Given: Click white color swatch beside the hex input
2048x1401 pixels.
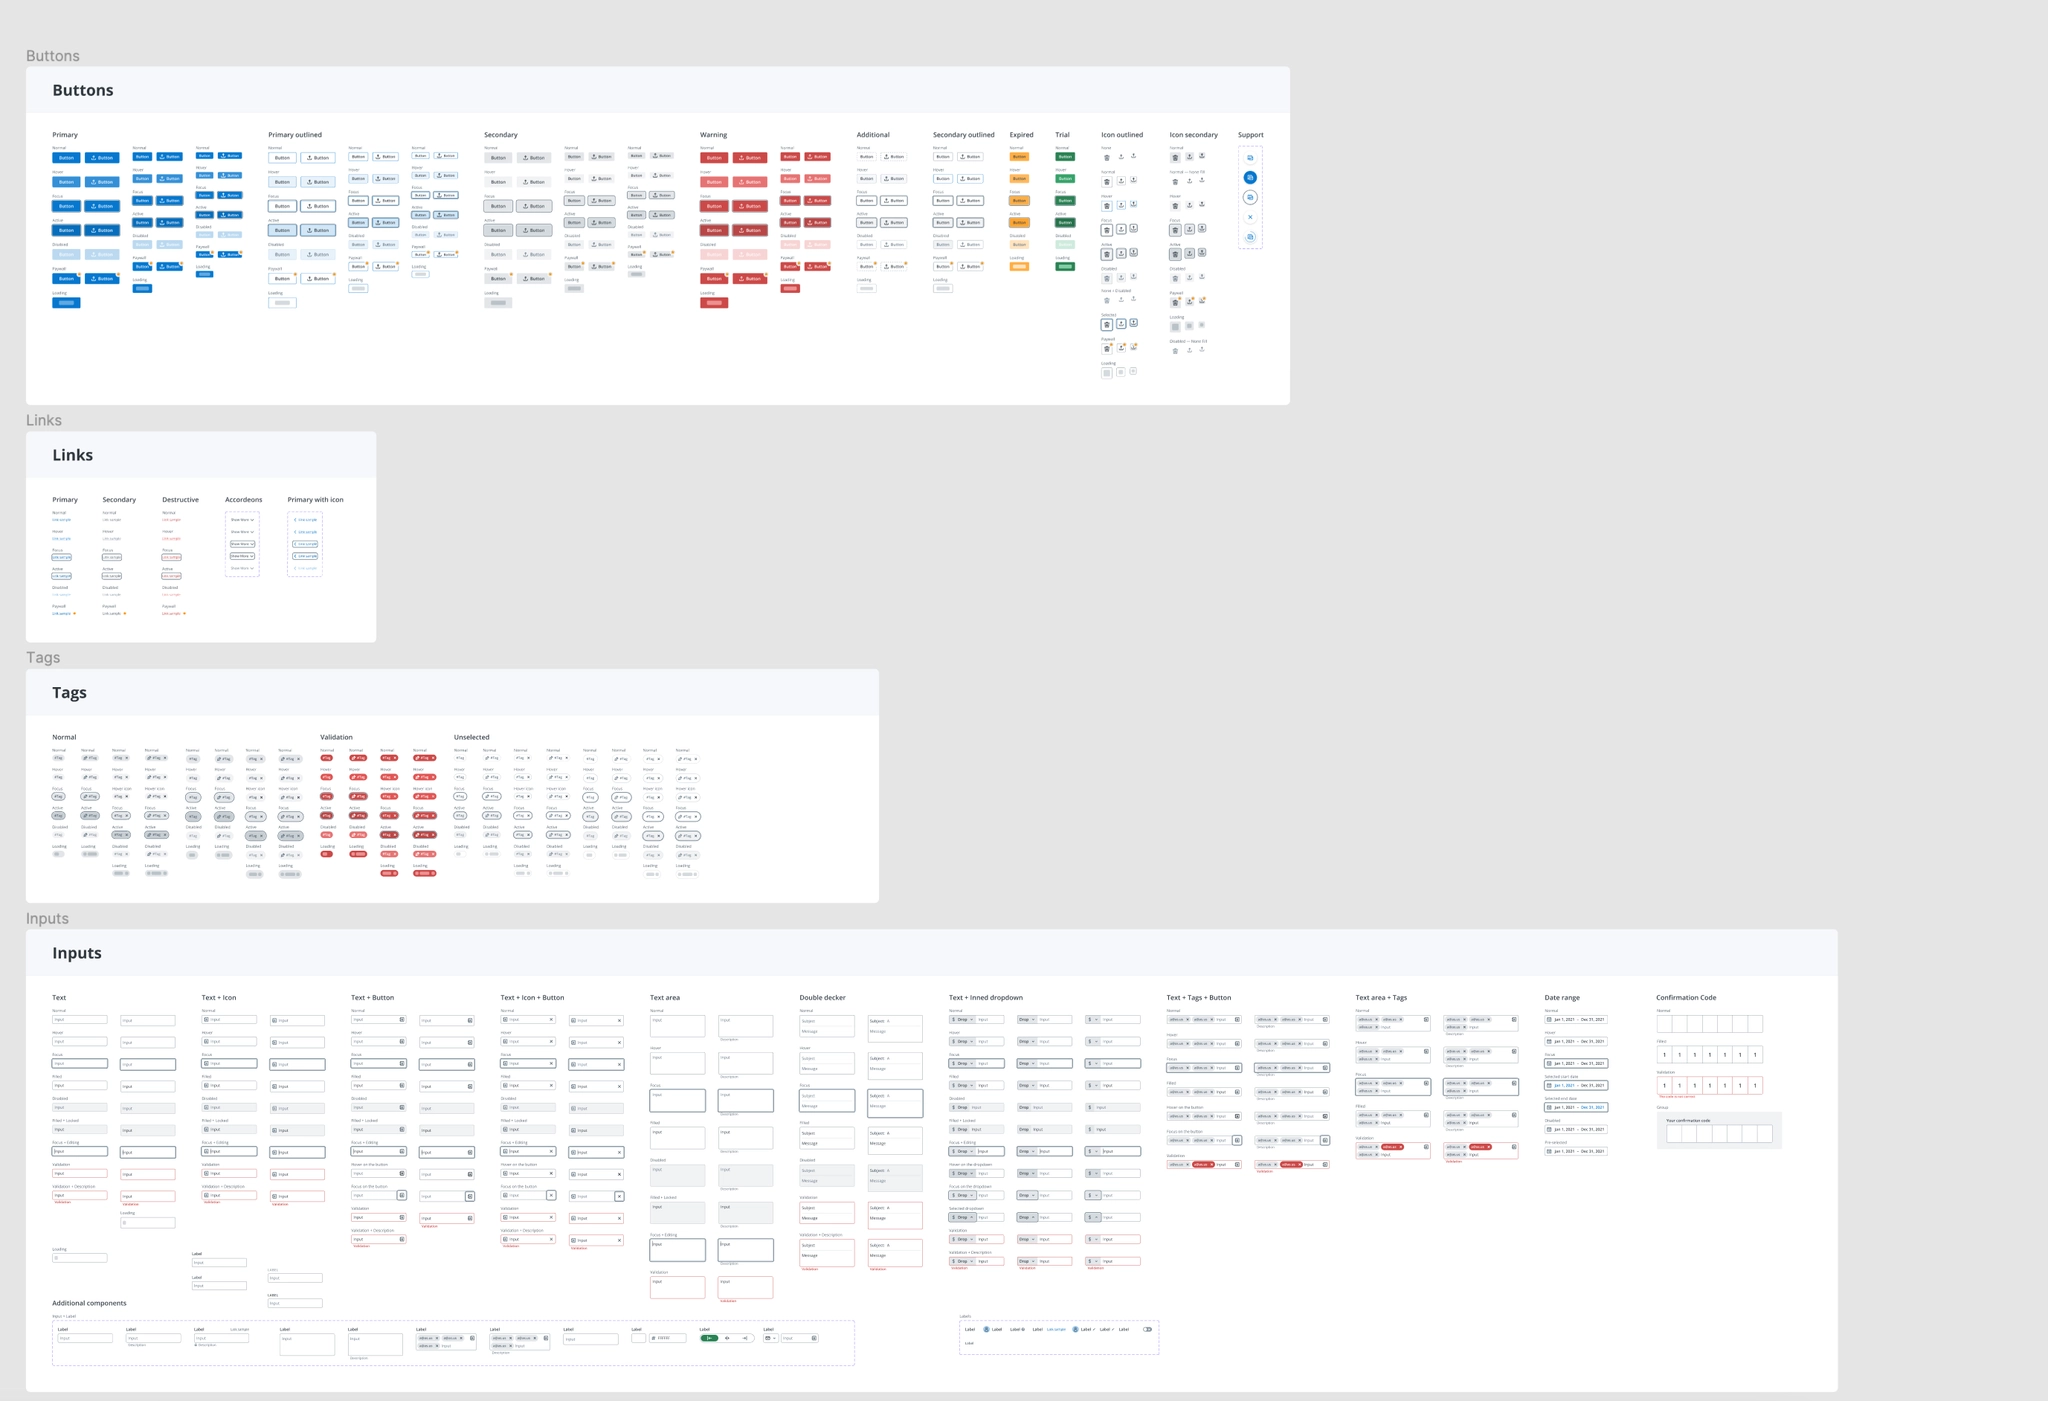Looking at the screenshot, I should click(638, 1338).
